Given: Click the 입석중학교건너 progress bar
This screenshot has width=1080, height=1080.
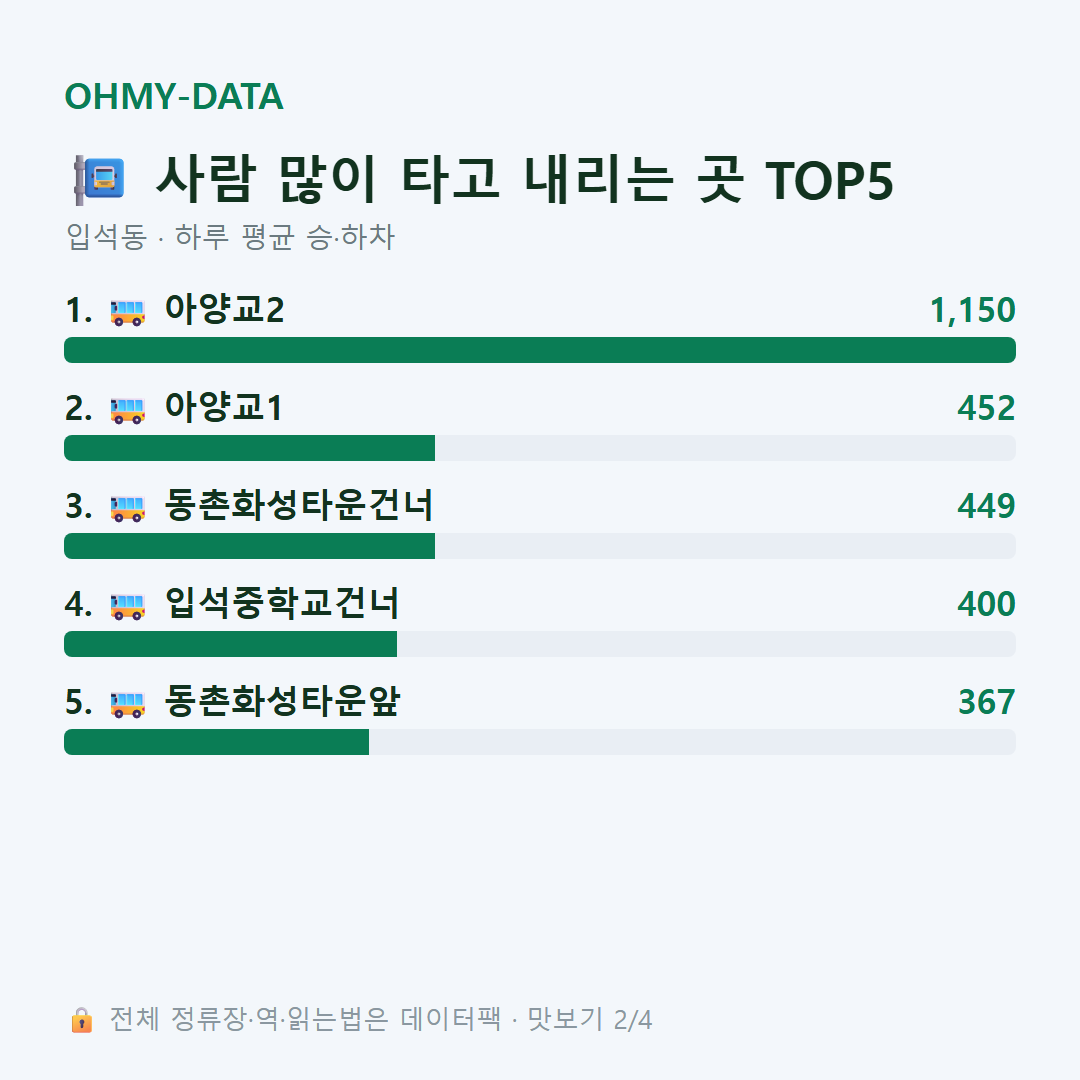Looking at the screenshot, I should [540, 644].
